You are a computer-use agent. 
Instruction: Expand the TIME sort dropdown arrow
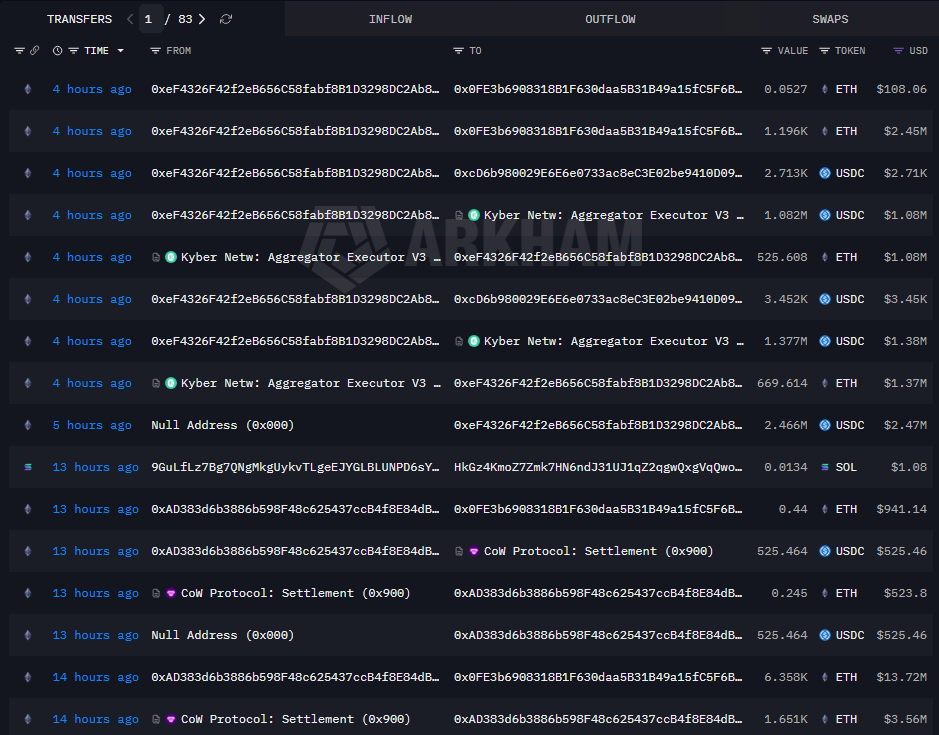120,51
